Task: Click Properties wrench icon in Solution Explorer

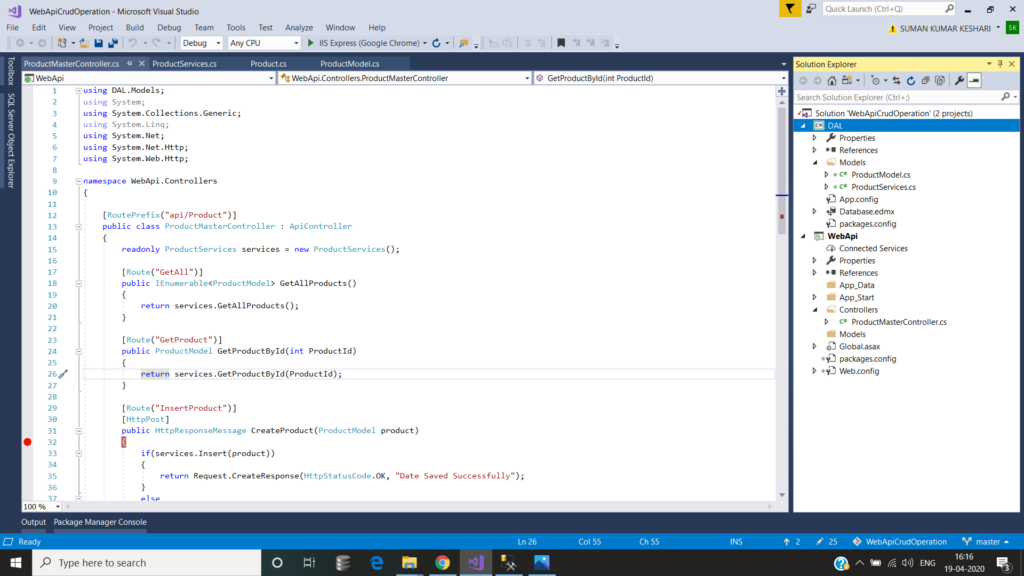Action: (x=959, y=80)
